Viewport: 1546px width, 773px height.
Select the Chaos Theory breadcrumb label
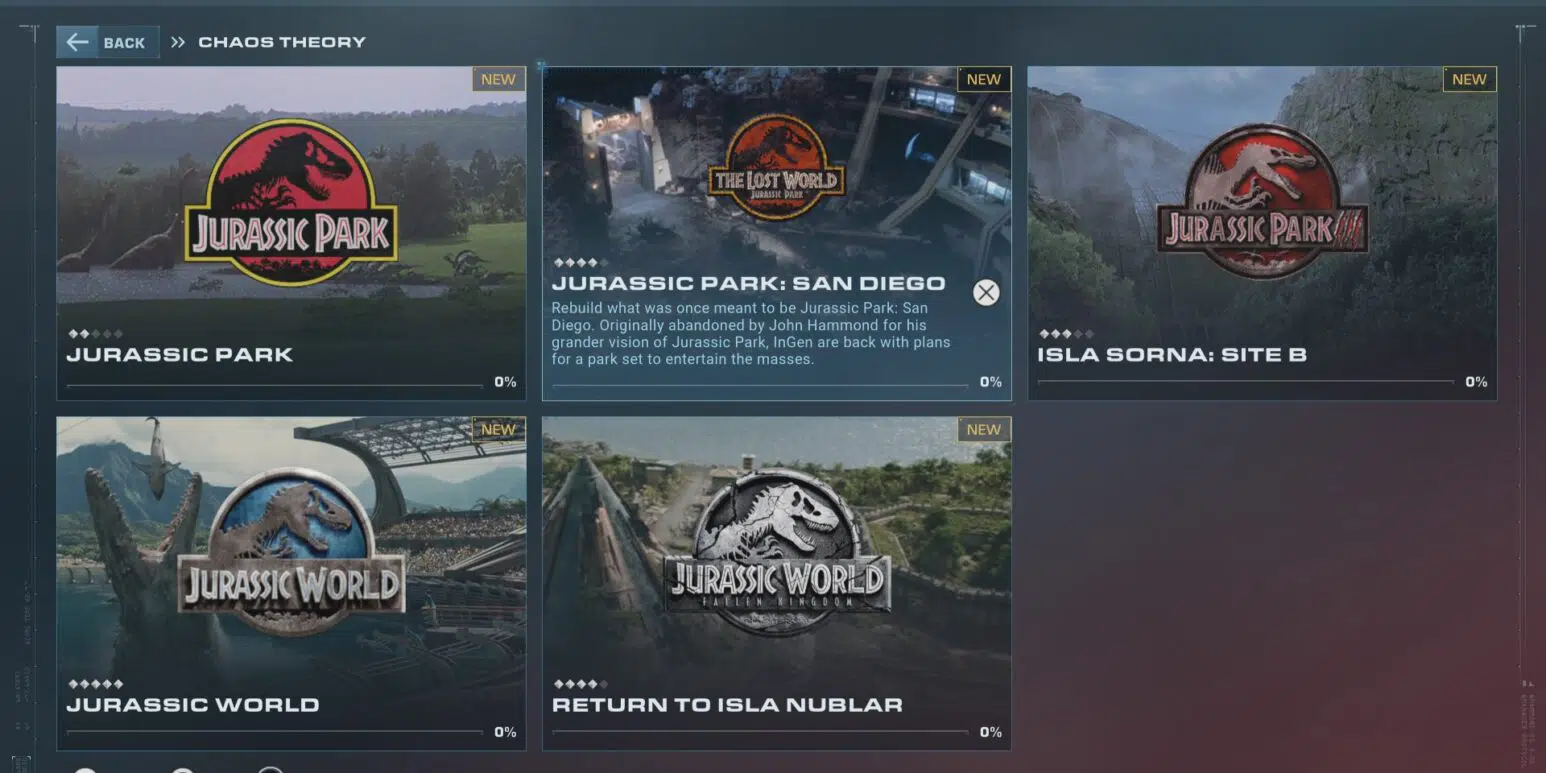pos(282,42)
